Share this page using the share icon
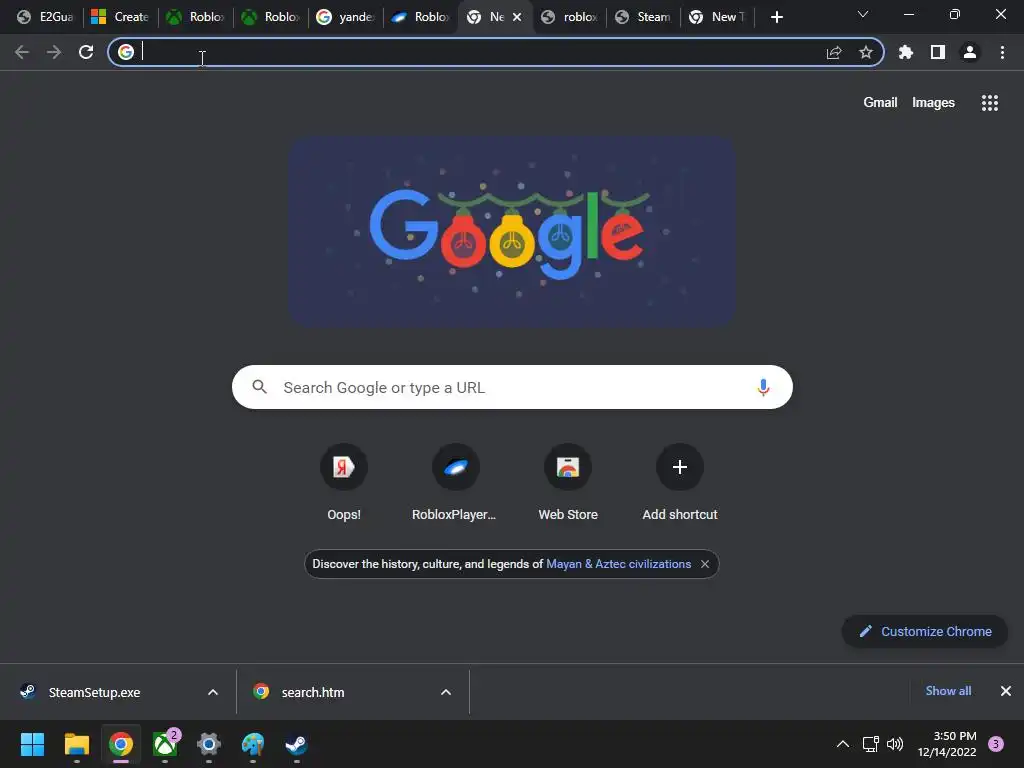The width and height of the screenshot is (1024, 768). 834,52
